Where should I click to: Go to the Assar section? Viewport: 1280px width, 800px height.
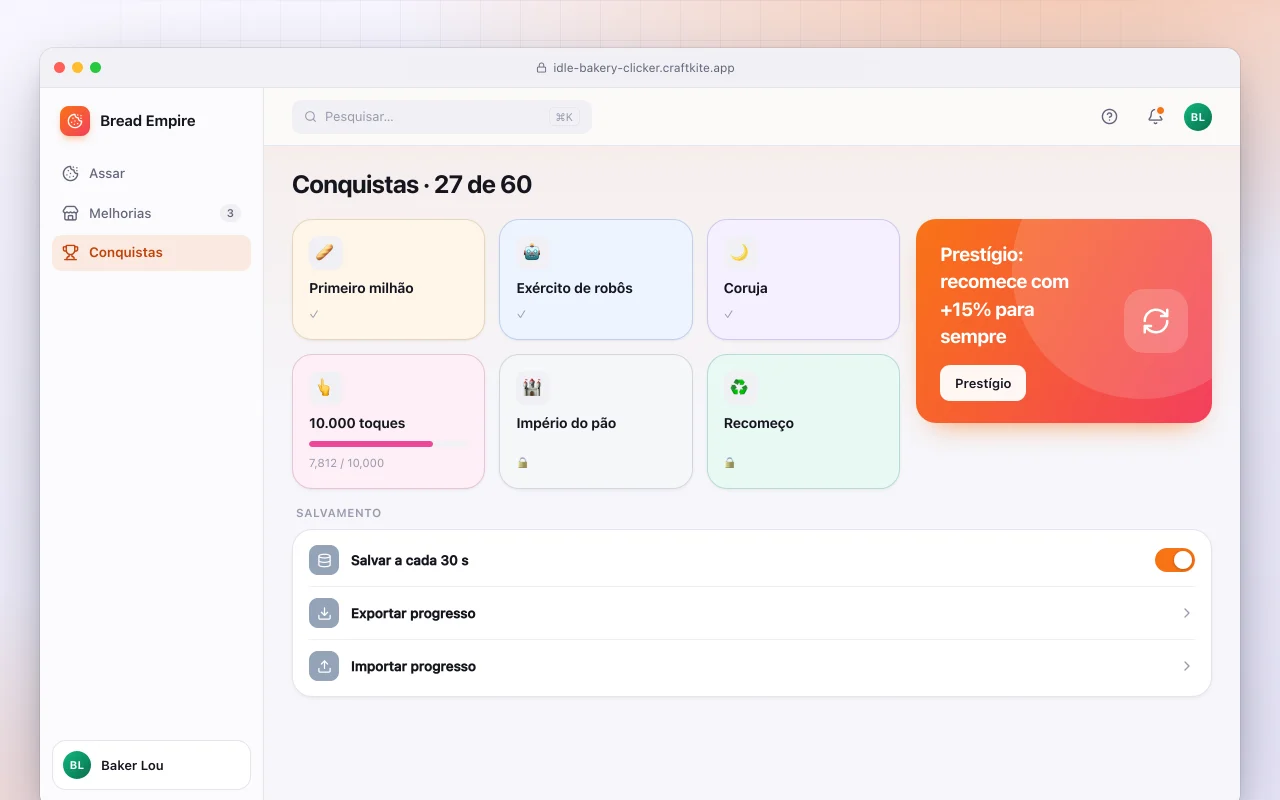[151, 173]
